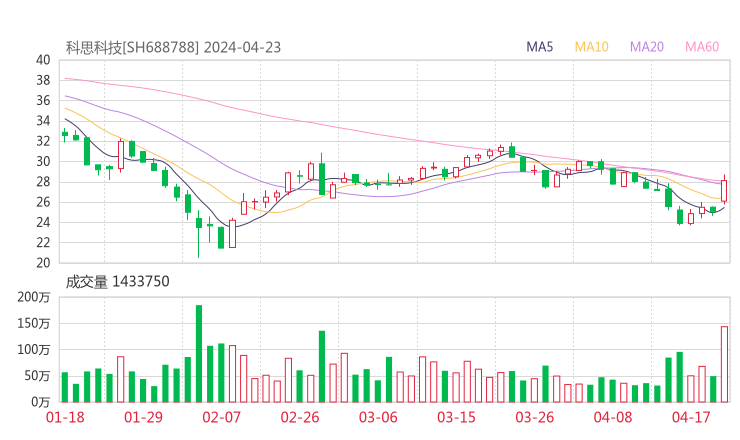Click the 01-29 date label

pos(143,417)
